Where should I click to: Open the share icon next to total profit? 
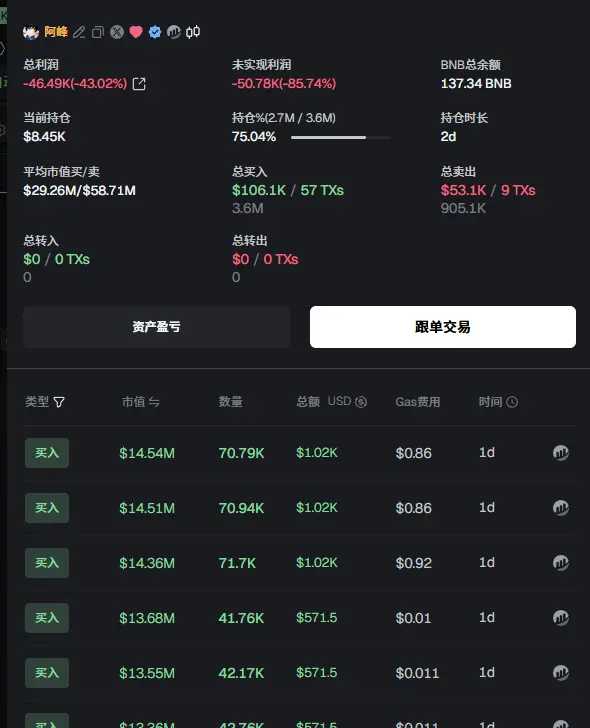[x=139, y=84]
